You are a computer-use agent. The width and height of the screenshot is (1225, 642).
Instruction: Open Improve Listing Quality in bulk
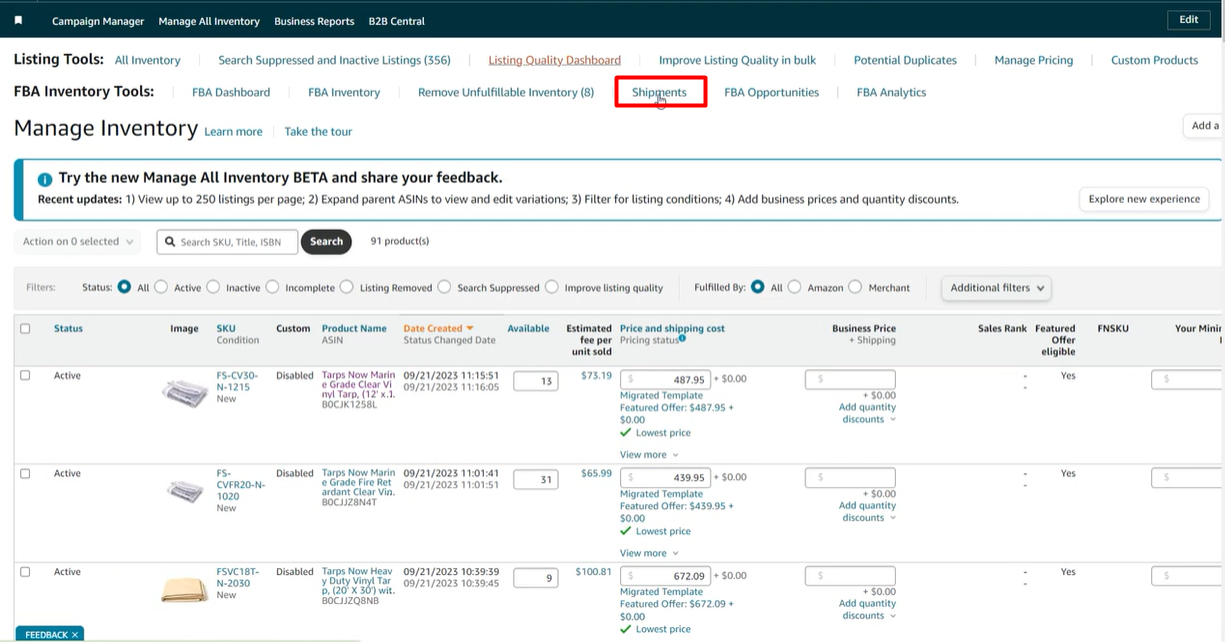[737, 60]
